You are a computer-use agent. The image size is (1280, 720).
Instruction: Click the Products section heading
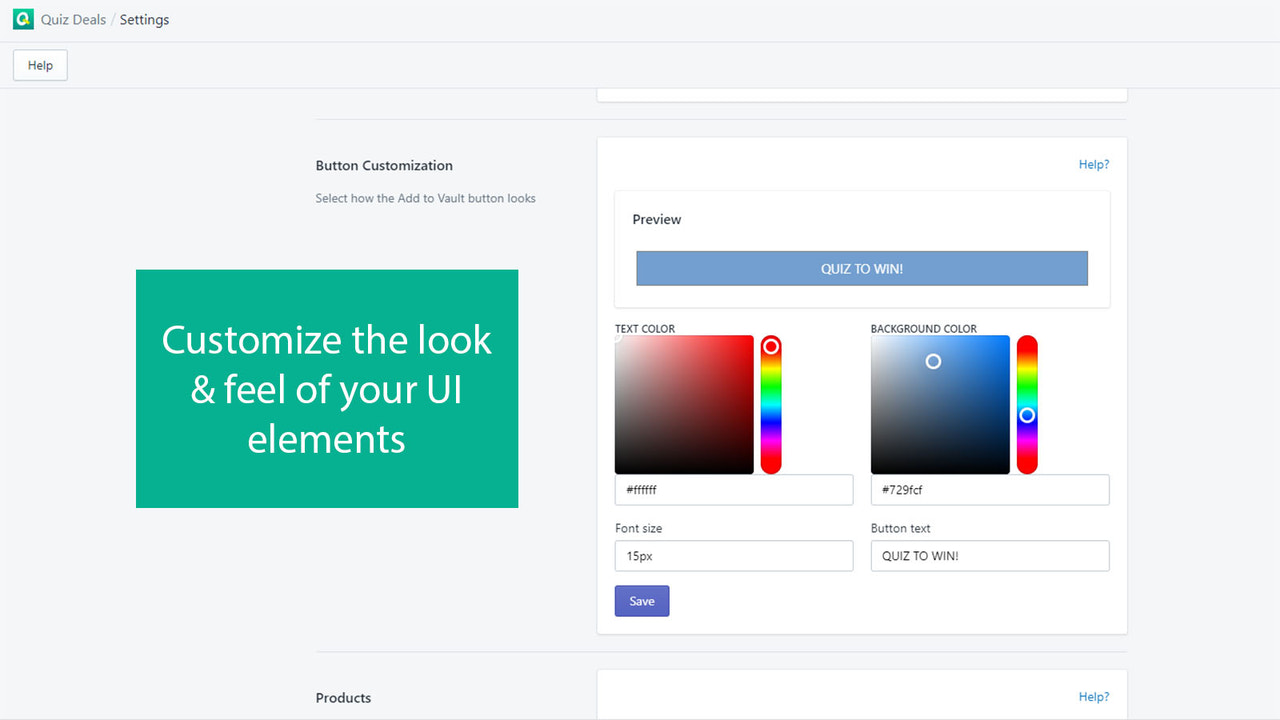point(343,697)
